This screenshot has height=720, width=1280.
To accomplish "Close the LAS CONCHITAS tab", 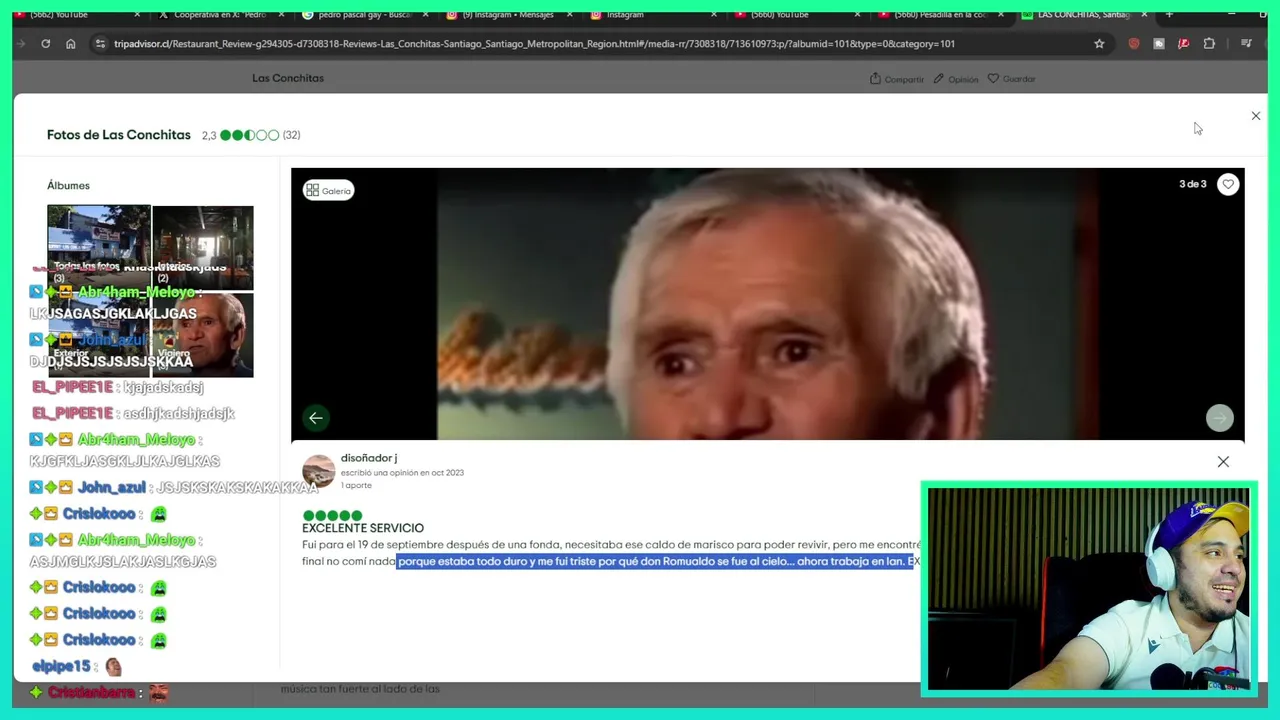I will coord(1144,15).
